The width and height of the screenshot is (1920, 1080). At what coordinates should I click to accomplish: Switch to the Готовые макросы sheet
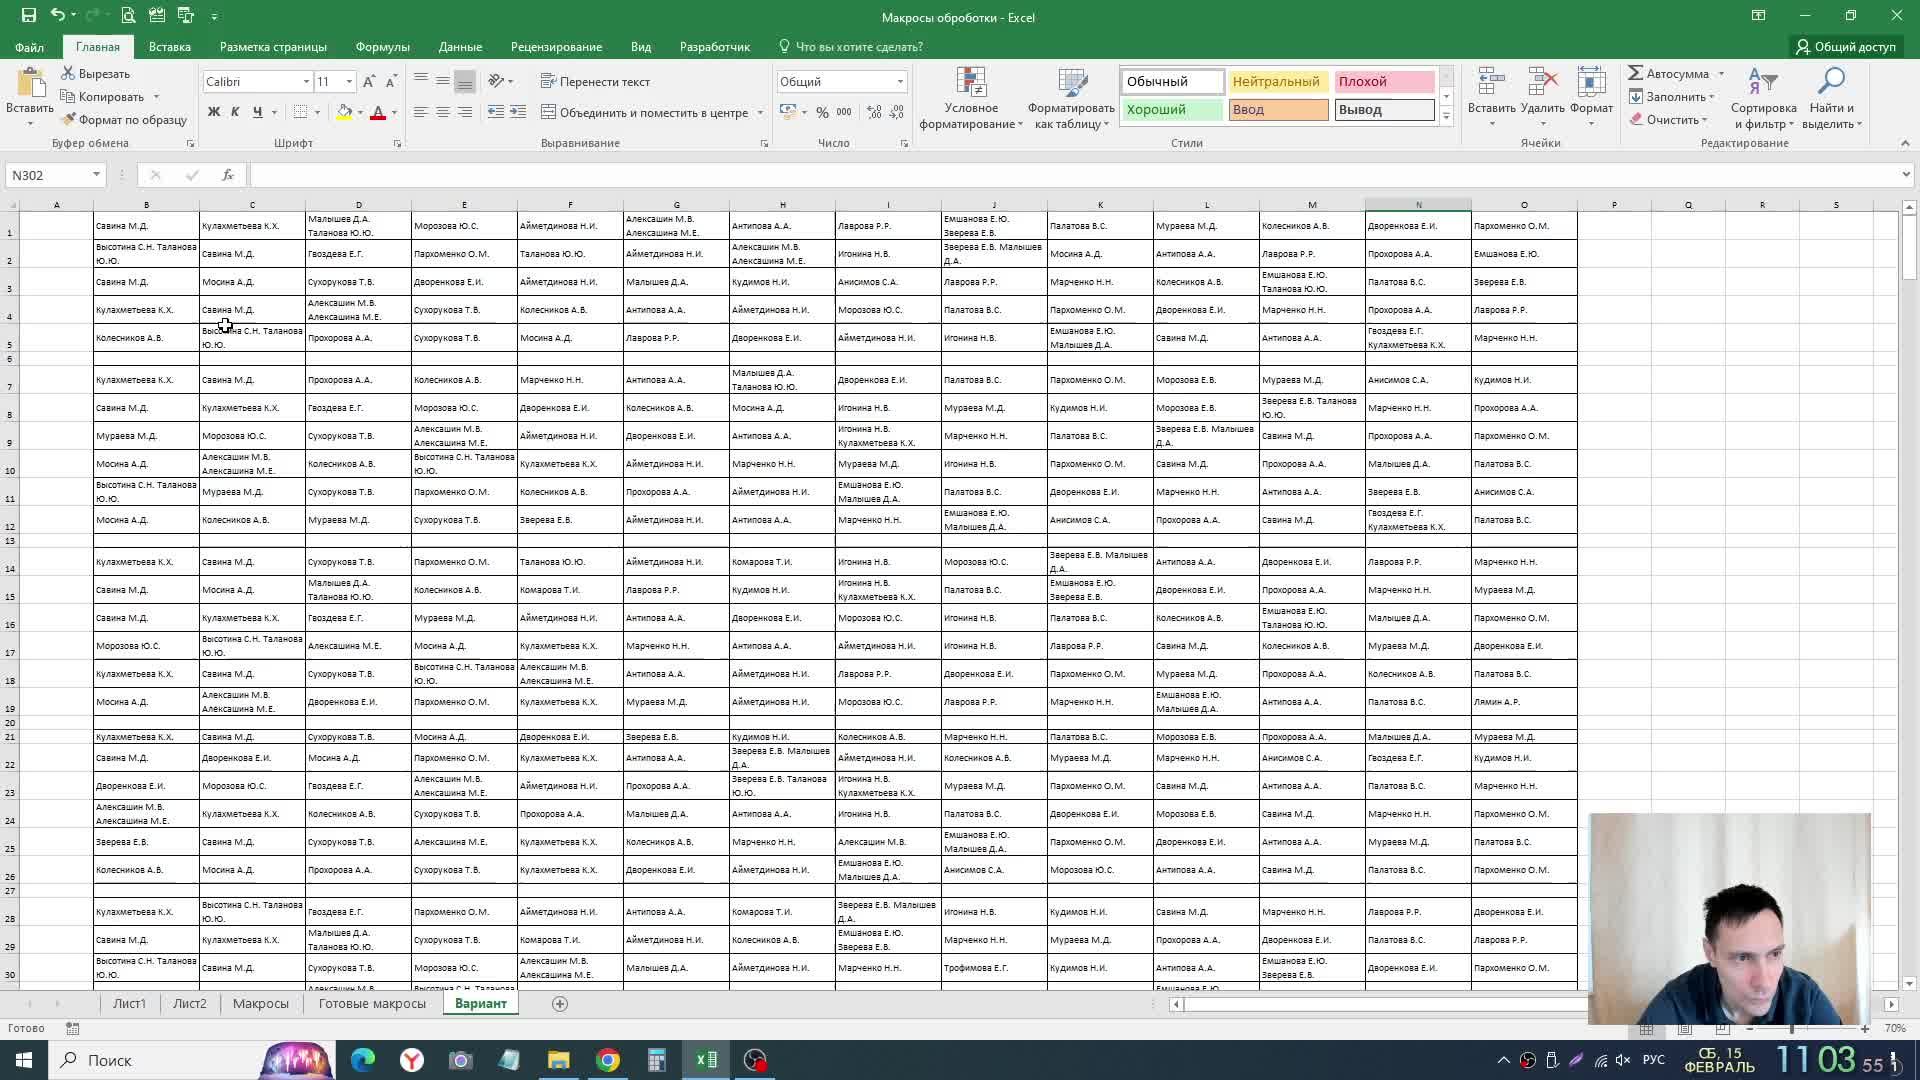(x=372, y=1003)
